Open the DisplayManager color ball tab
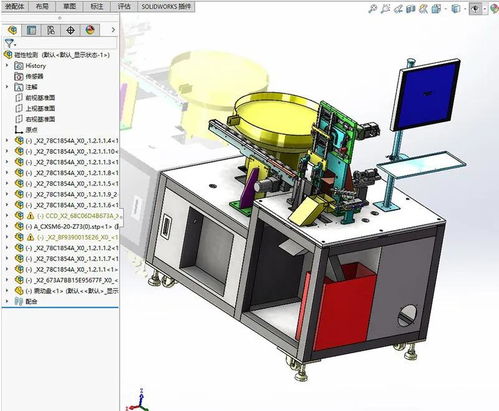 (90, 30)
